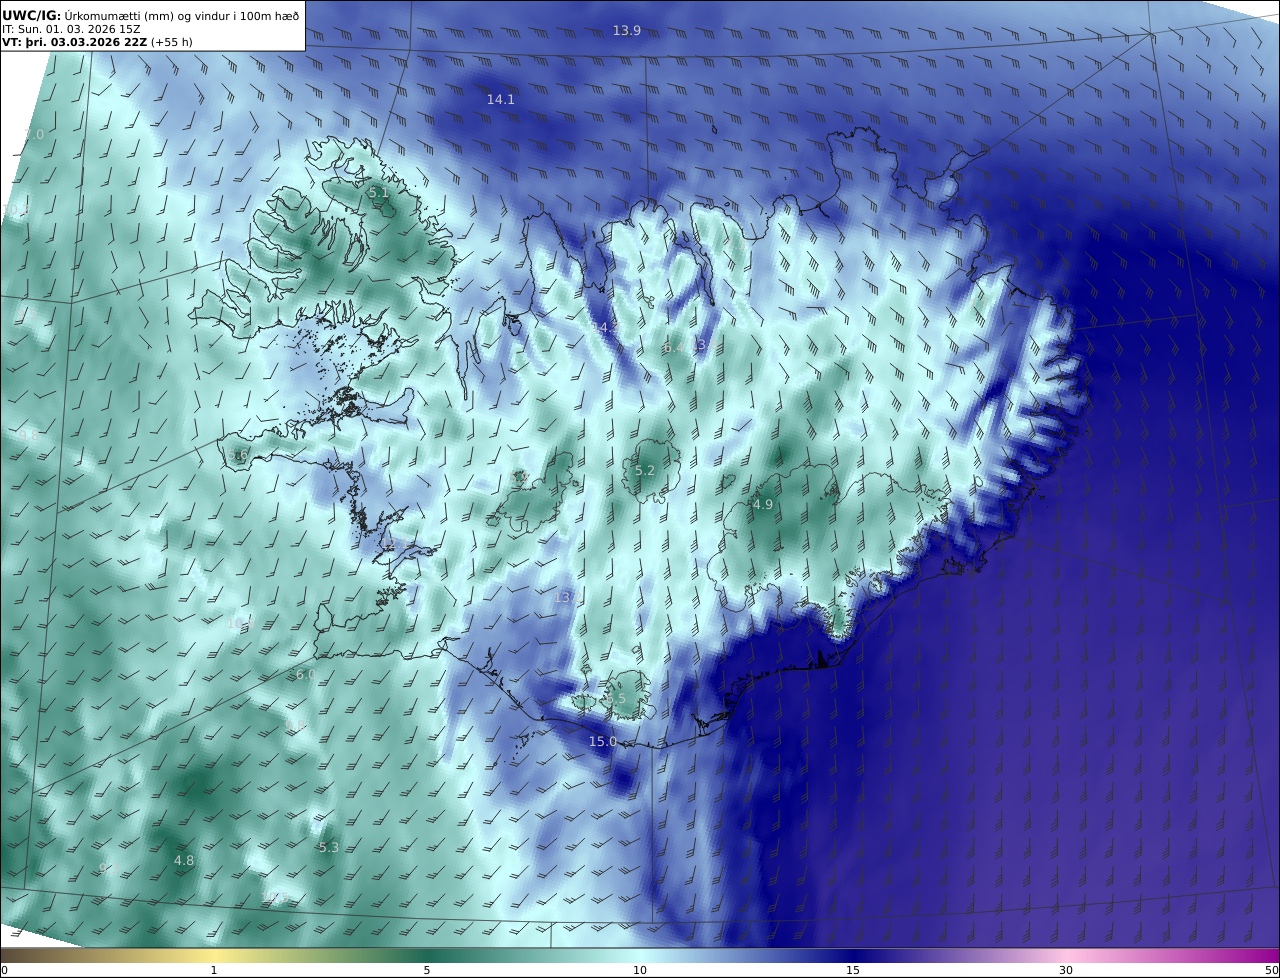Click the color bar tick label 10
Screen dimensions: 1280x978
(x=640, y=970)
